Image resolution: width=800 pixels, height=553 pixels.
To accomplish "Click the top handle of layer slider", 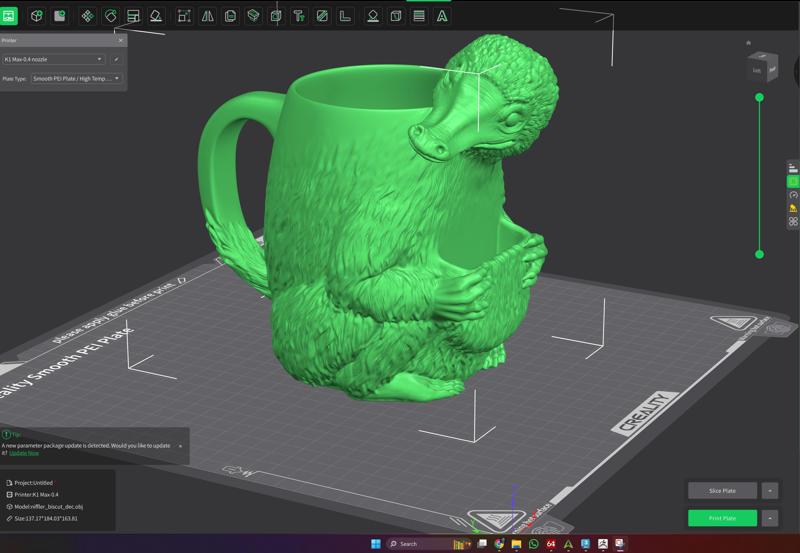I will [x=759, y=97].
